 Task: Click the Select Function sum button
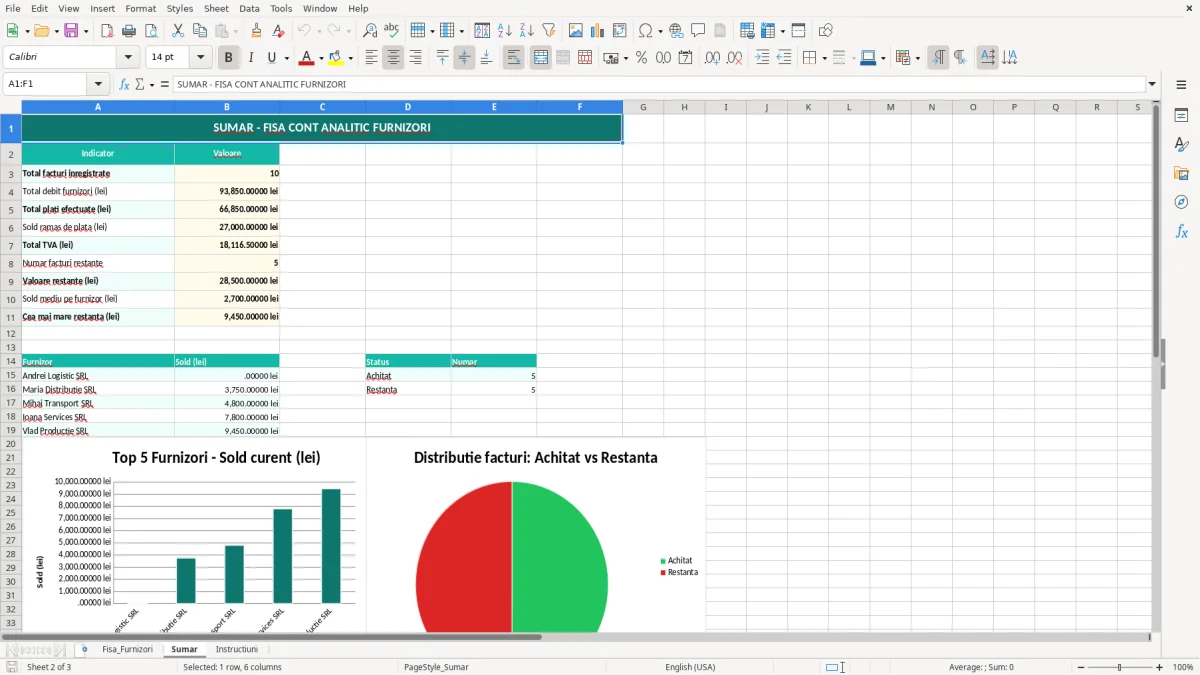[140, 84]
